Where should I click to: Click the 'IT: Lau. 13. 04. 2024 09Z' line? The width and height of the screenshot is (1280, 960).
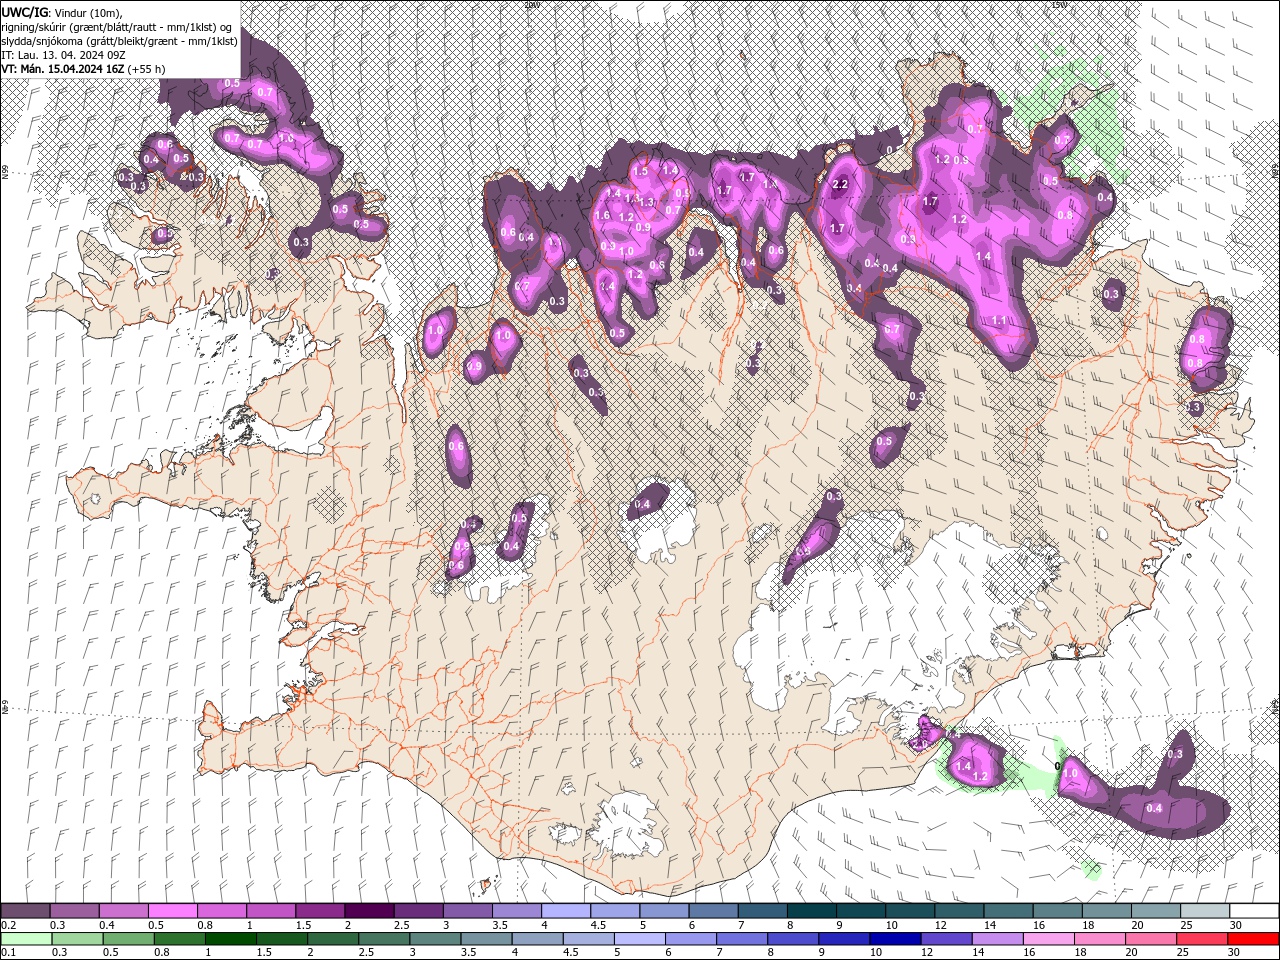pyautogui.click(x=65, y=55)
